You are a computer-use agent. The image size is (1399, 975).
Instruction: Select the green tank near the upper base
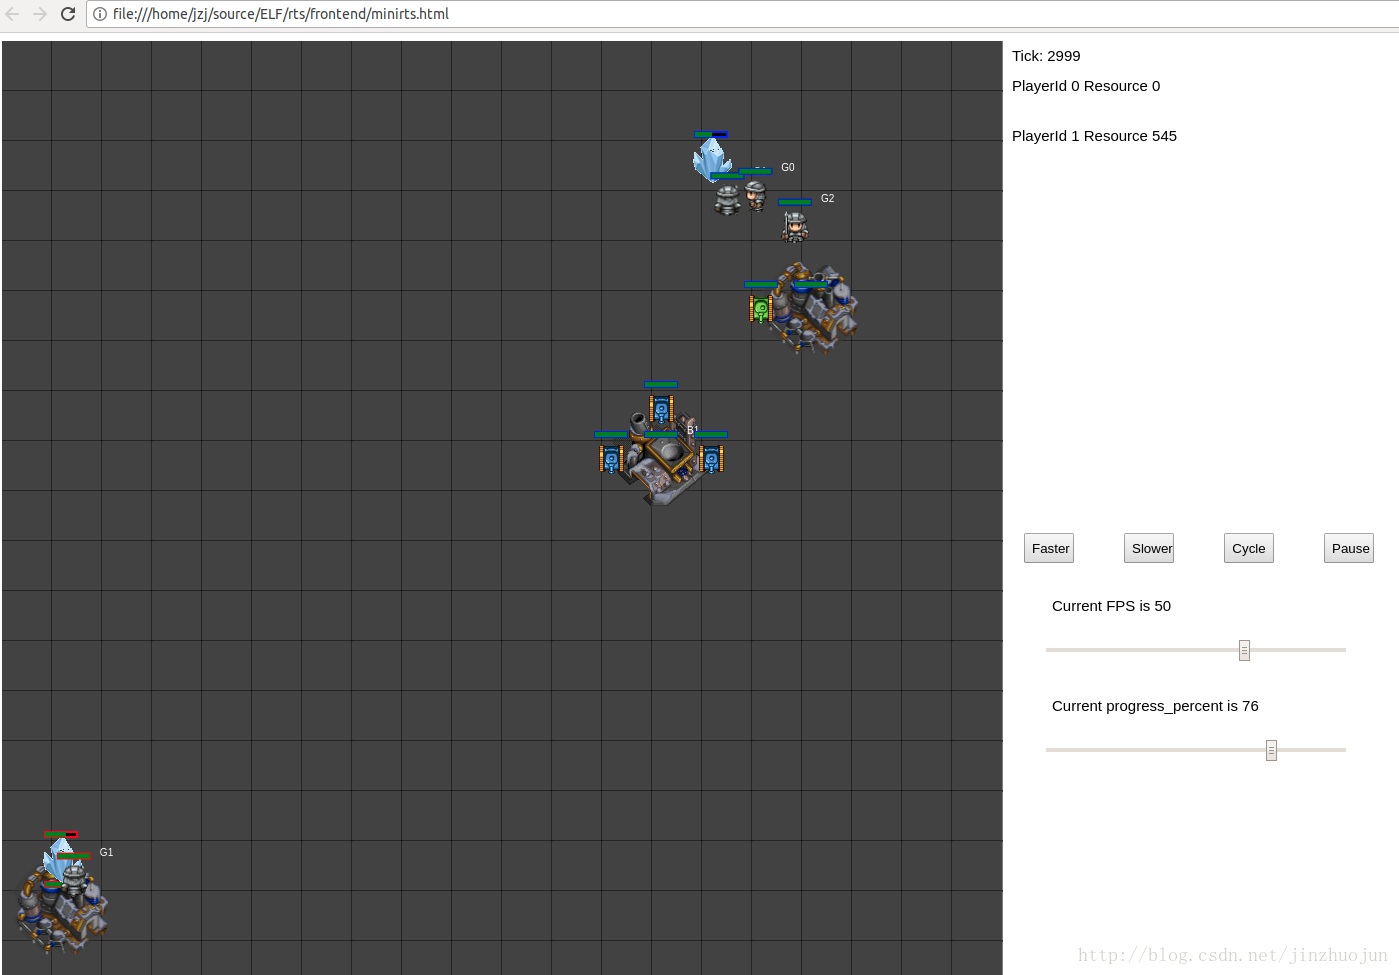tap(761, 309)
